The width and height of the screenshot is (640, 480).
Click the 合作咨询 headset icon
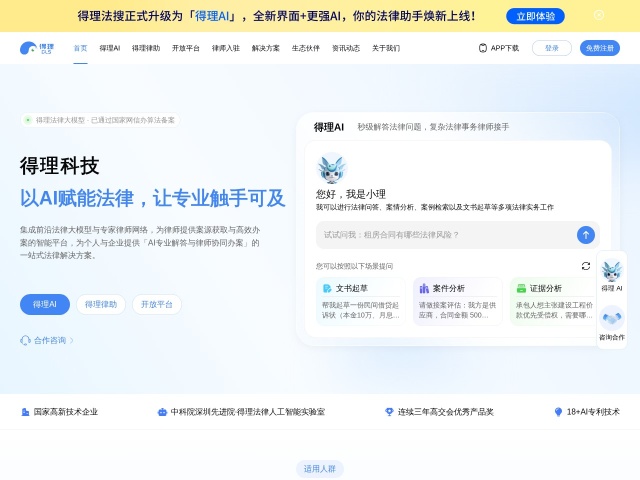(25, 340)
